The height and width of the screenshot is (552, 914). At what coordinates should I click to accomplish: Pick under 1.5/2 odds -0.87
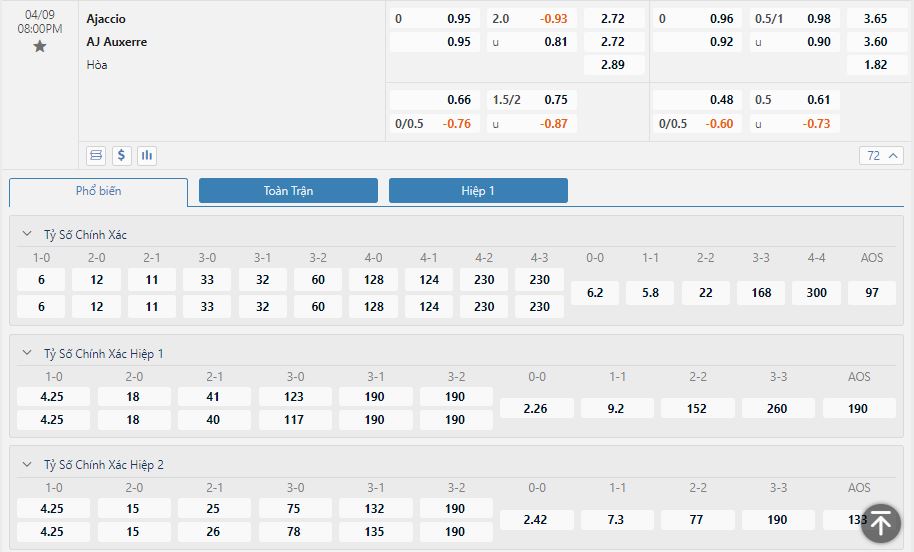532,124
